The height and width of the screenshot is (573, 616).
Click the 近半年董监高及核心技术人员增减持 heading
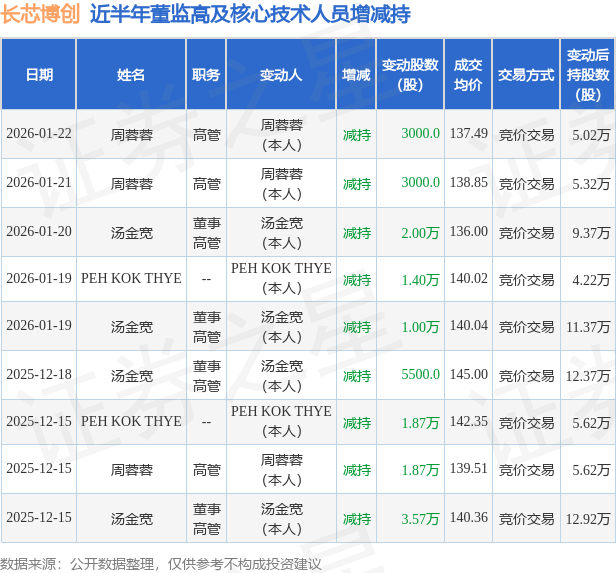(250, 14)
